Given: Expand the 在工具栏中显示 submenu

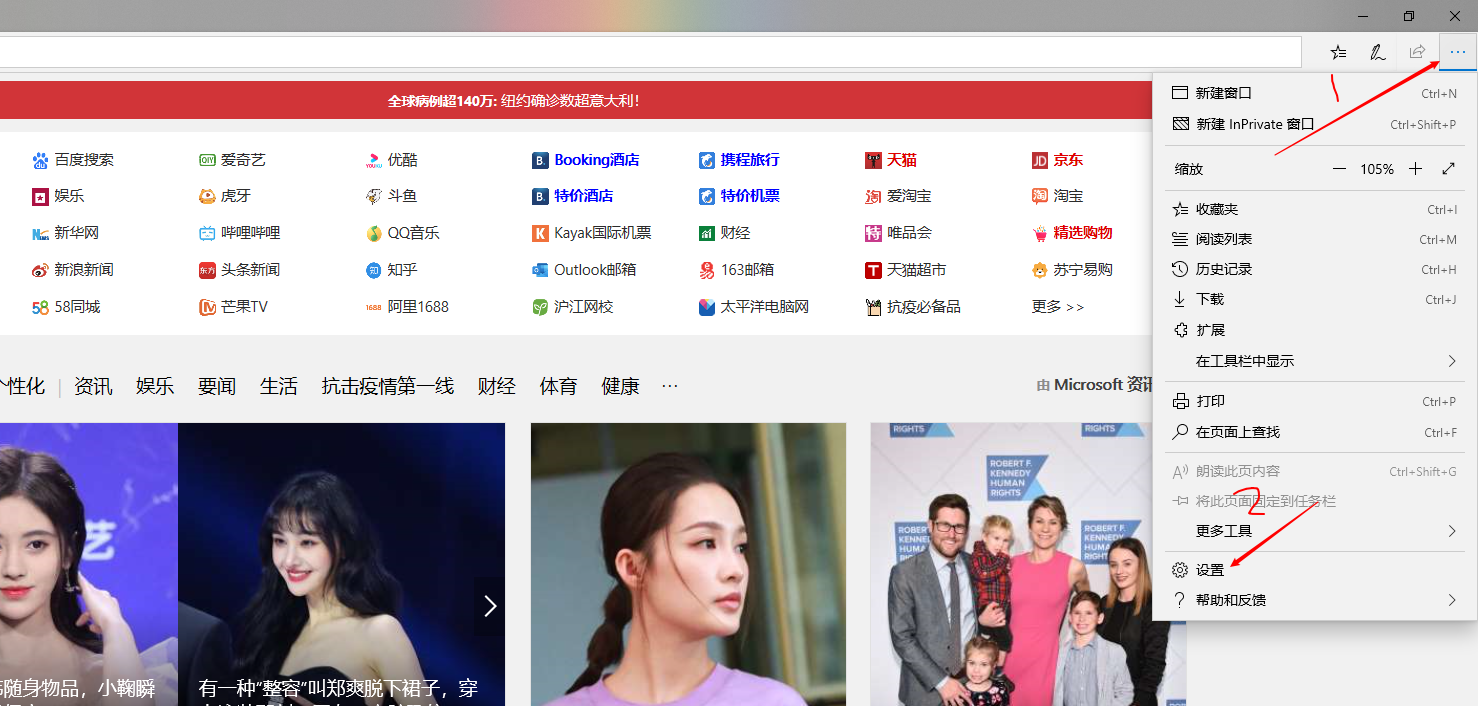Looking at the screenshot, I should [x=1315, y=361].
